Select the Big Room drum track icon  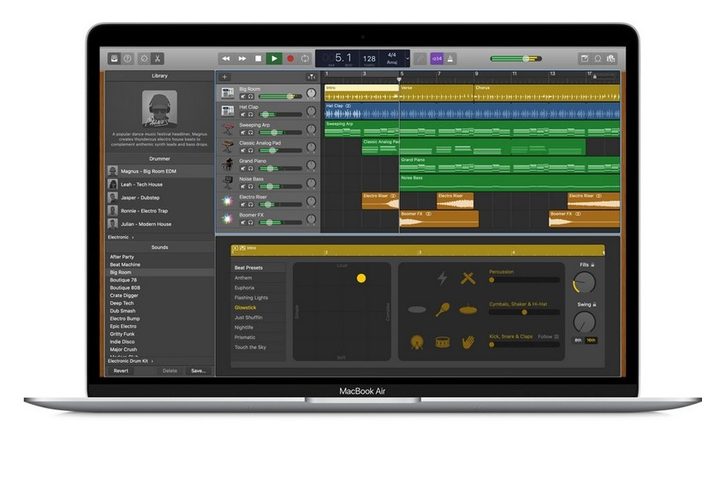tap(227, 93)
